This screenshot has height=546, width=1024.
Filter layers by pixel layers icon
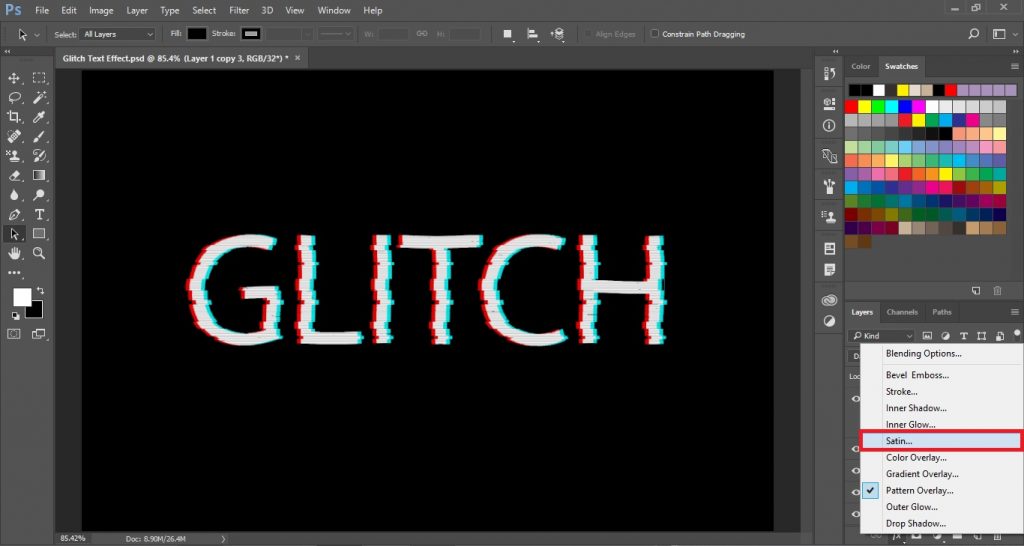point(927,336)
